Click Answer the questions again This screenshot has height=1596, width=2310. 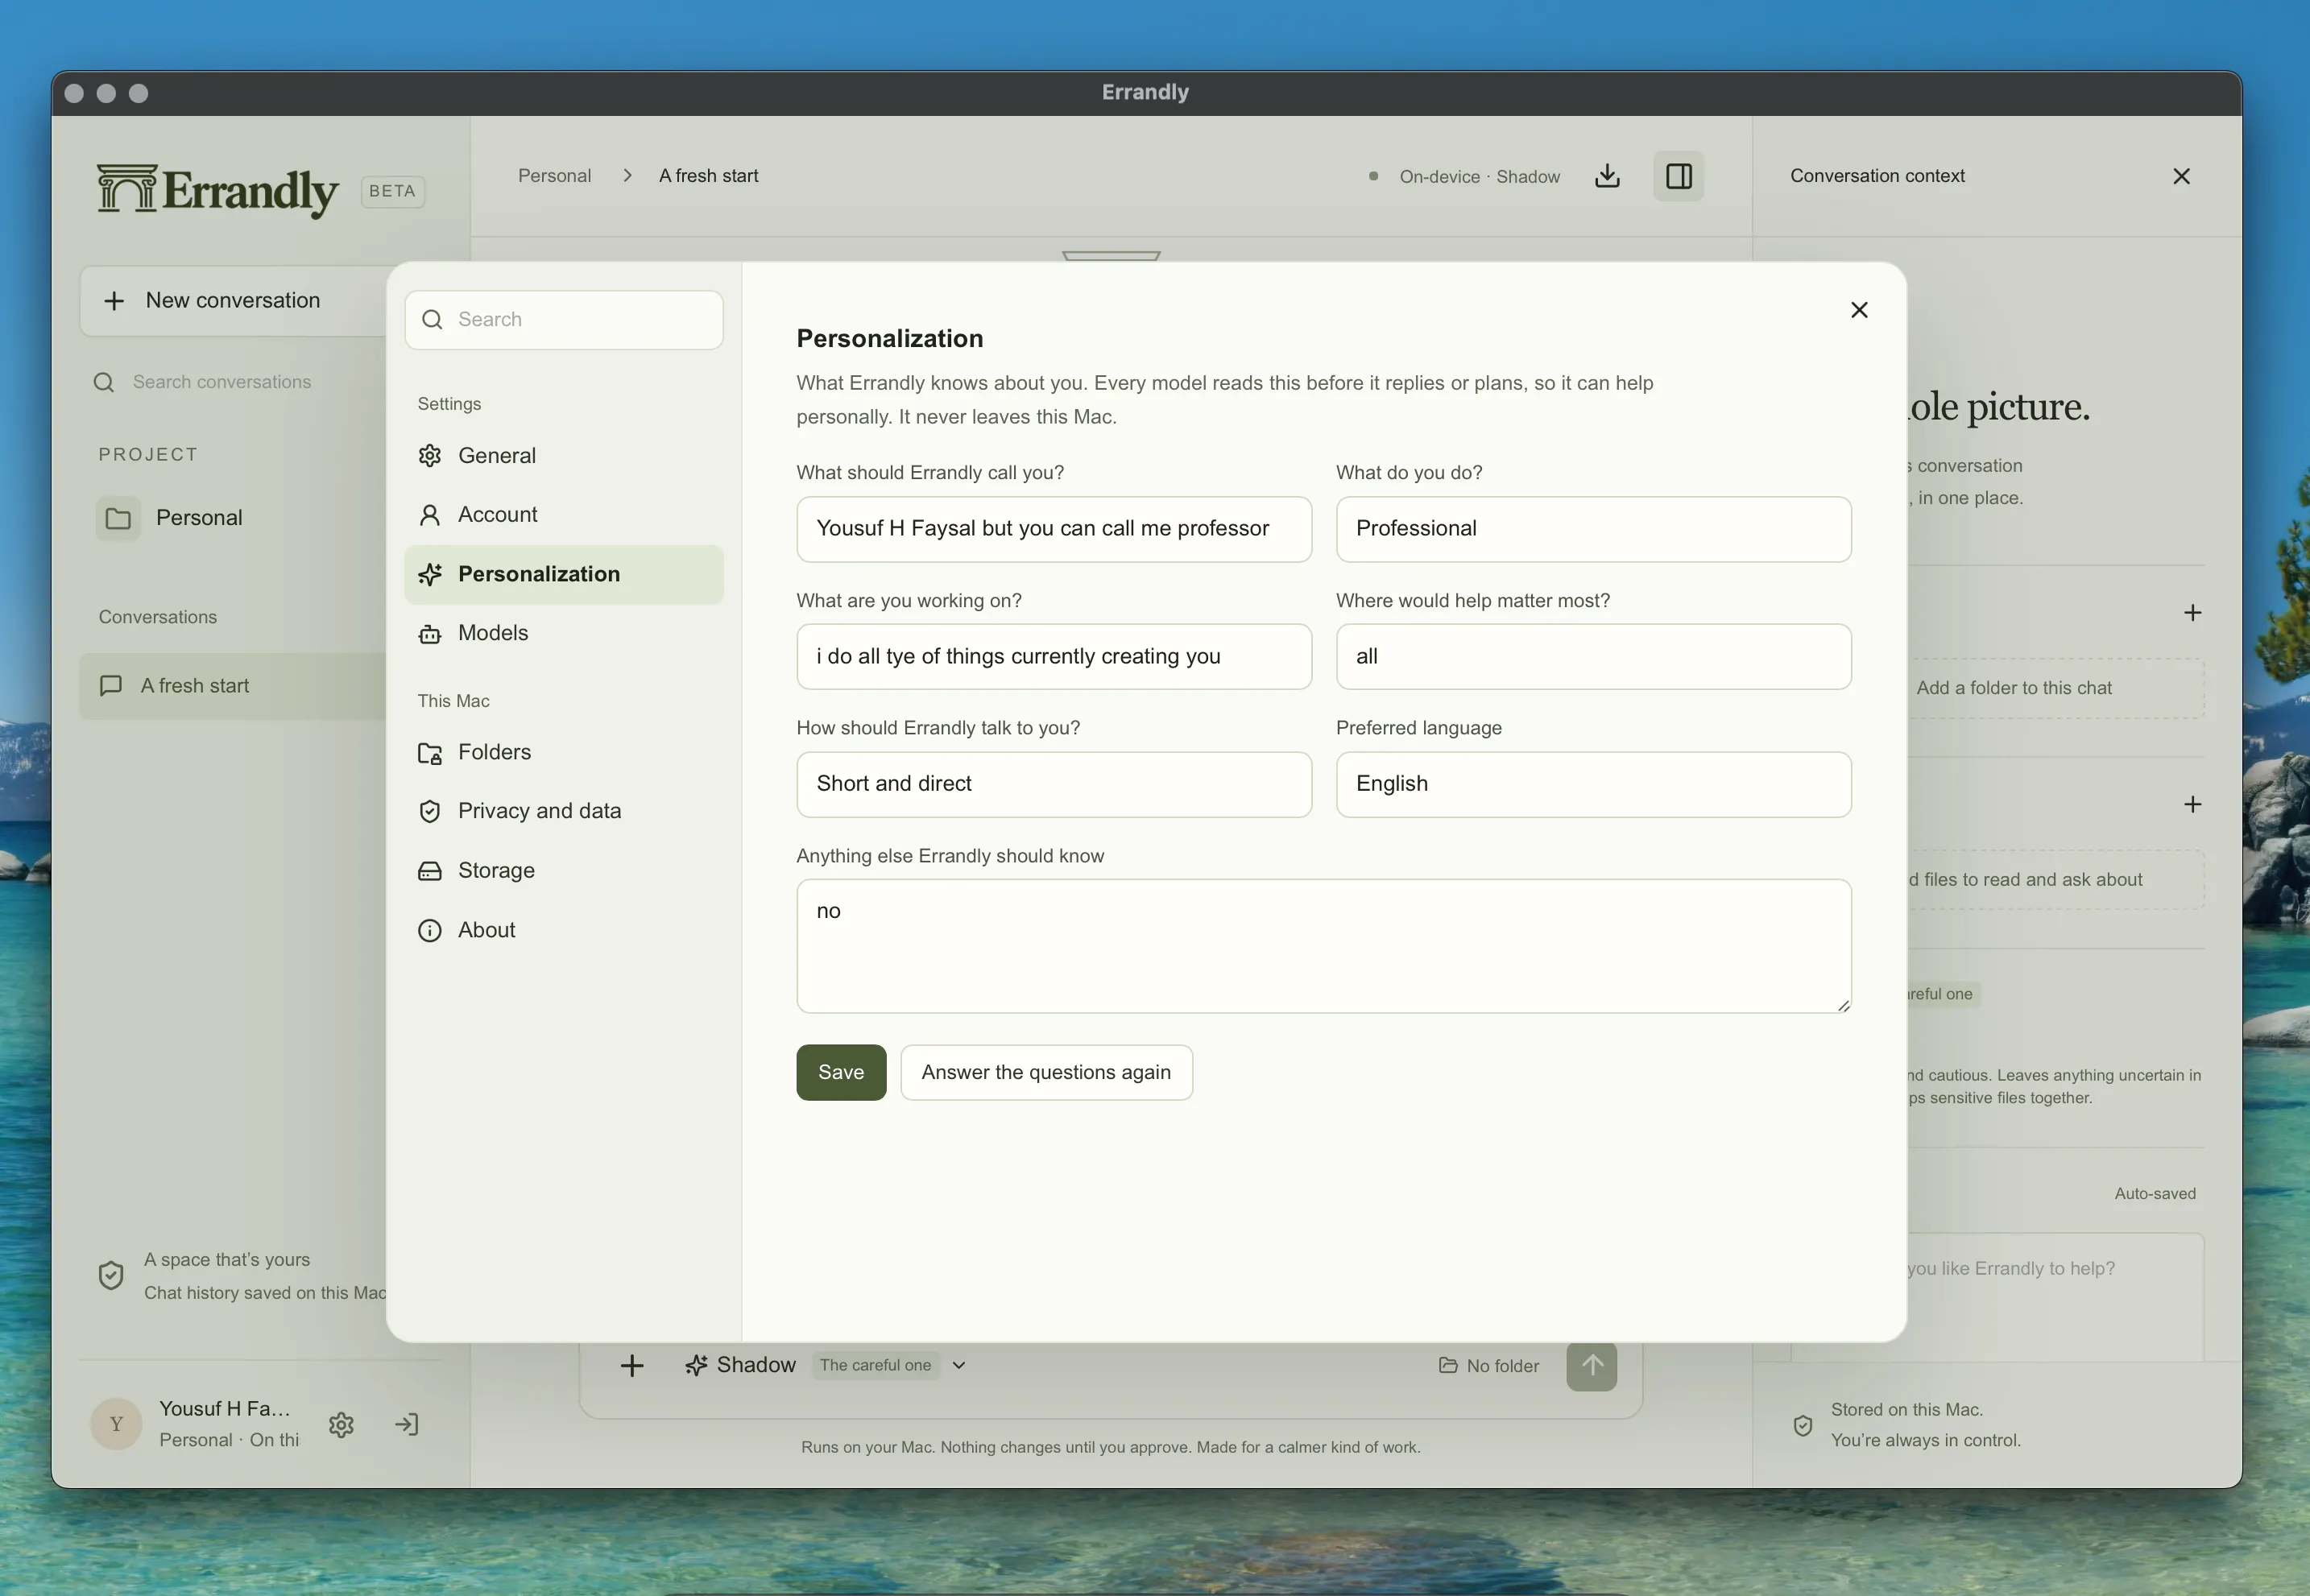point(1046,1072)
